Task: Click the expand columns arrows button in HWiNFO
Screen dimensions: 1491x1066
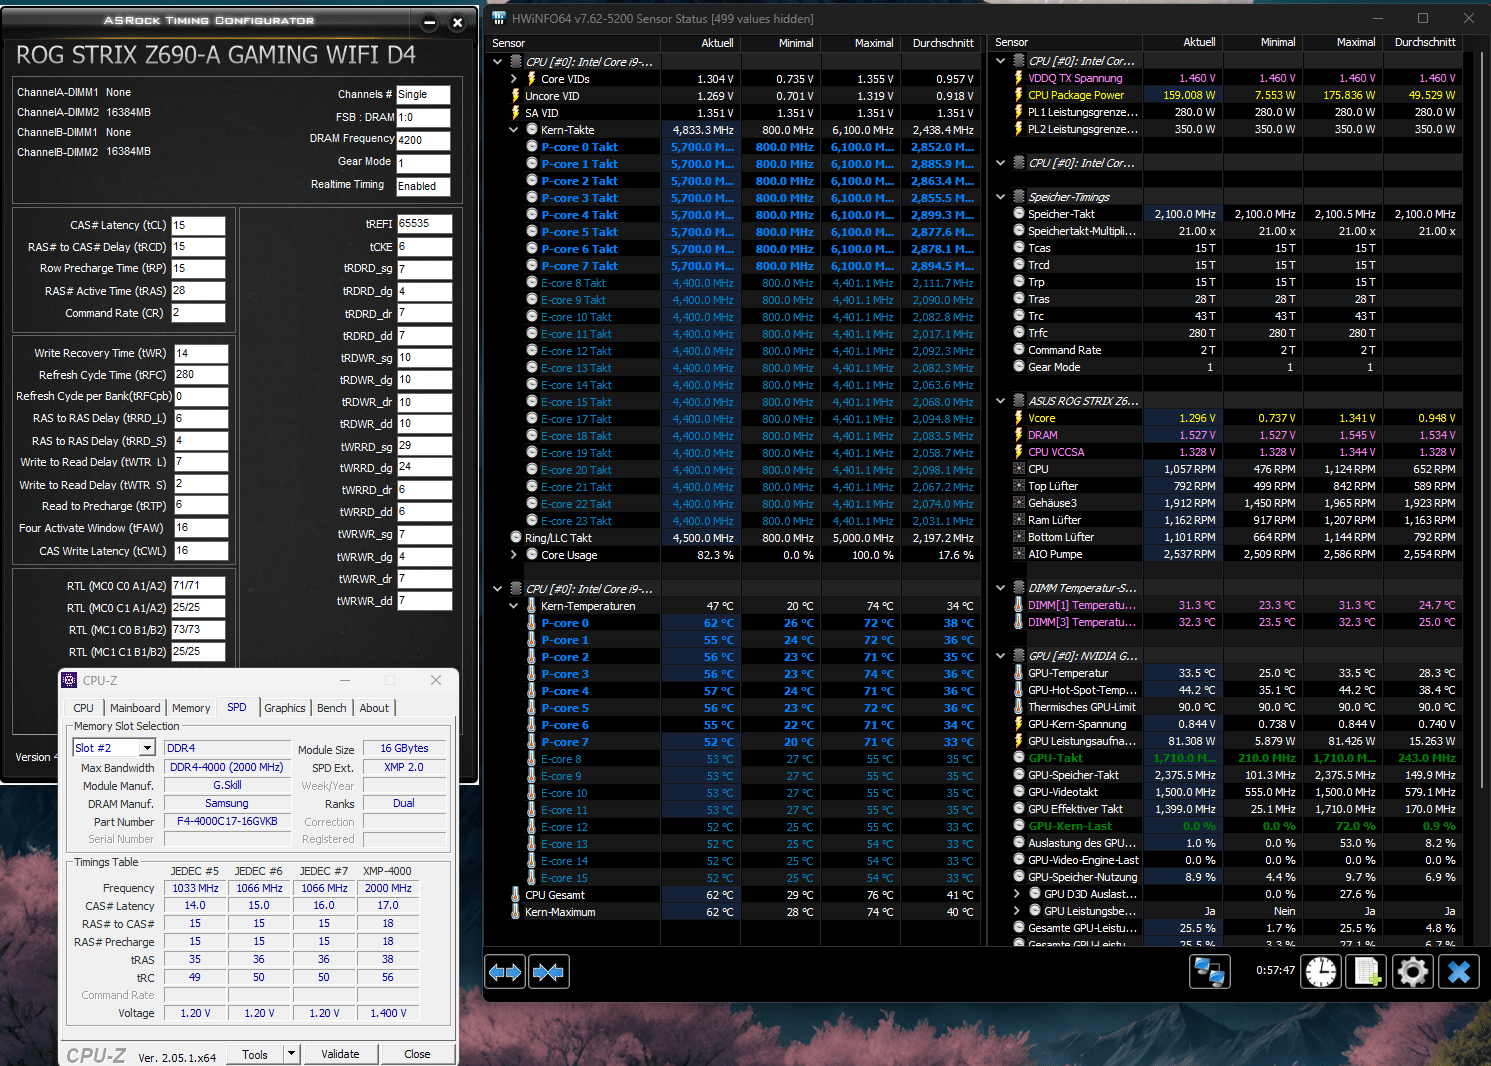Action: click(505, 972)
